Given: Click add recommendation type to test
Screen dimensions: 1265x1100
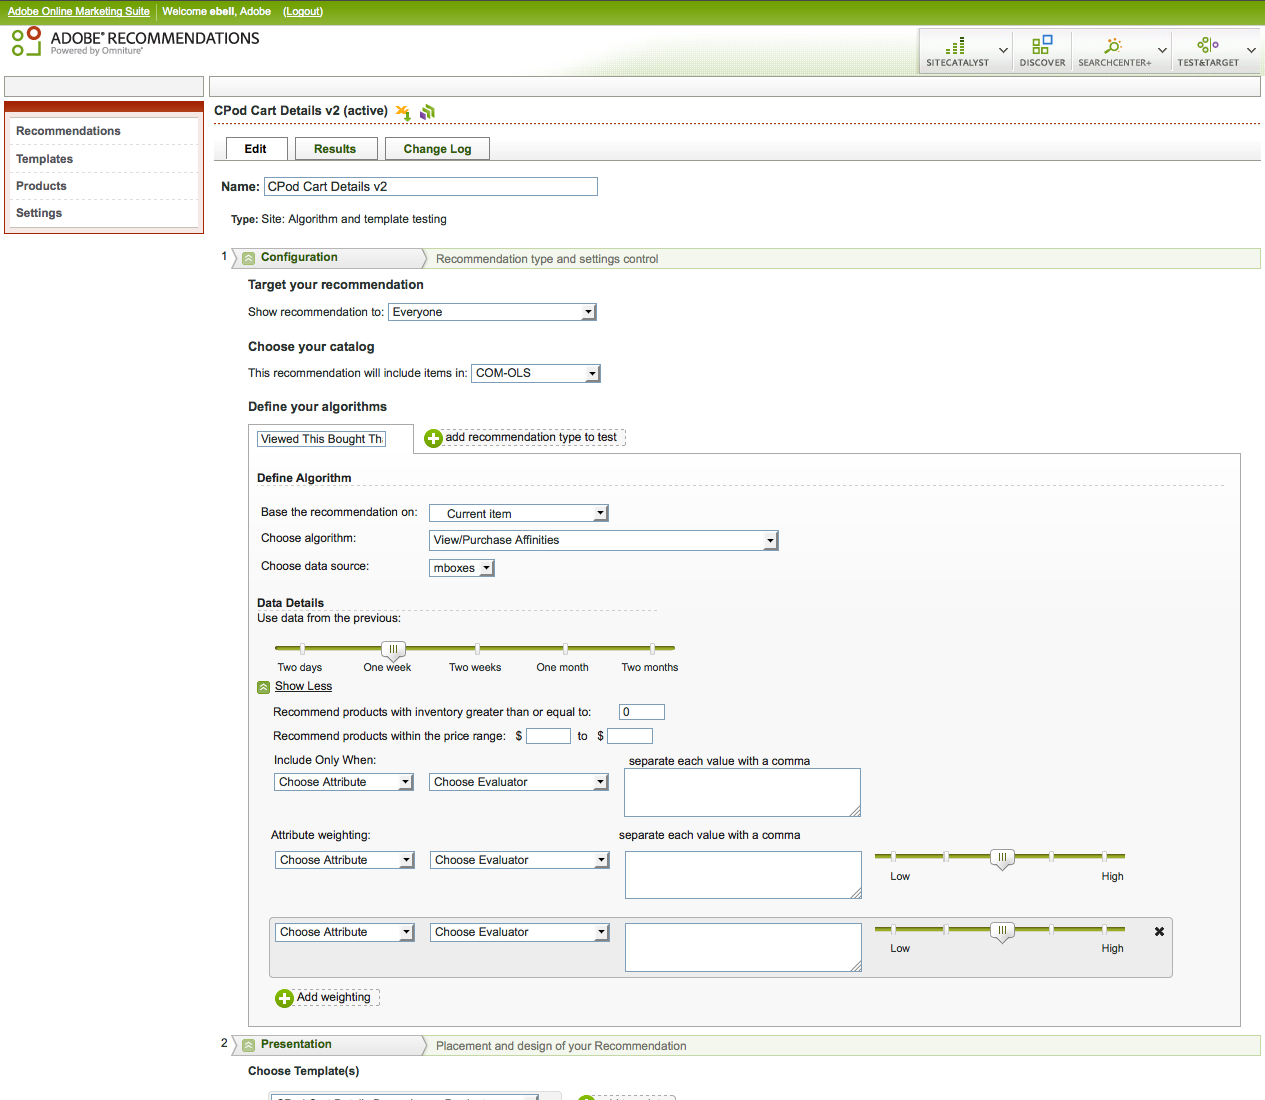Looking at the screenshot, I should 531,437.
